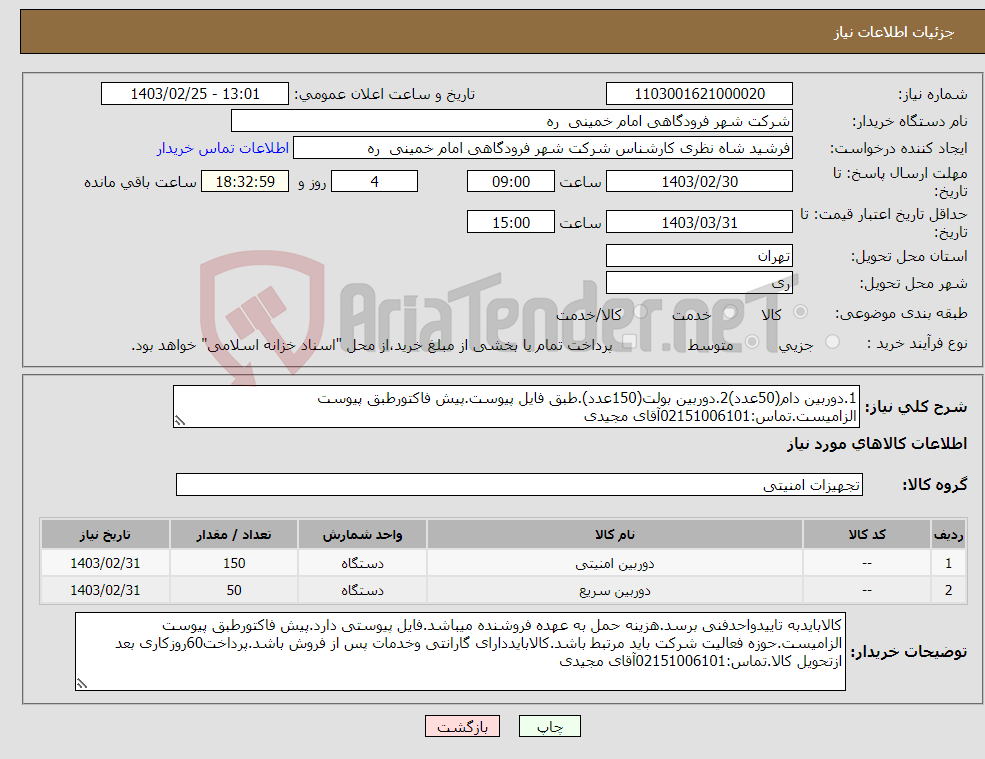Screen dimensions: 985x759
Task: Click the quantity cell showing 50
Action: tap(234, 591)
